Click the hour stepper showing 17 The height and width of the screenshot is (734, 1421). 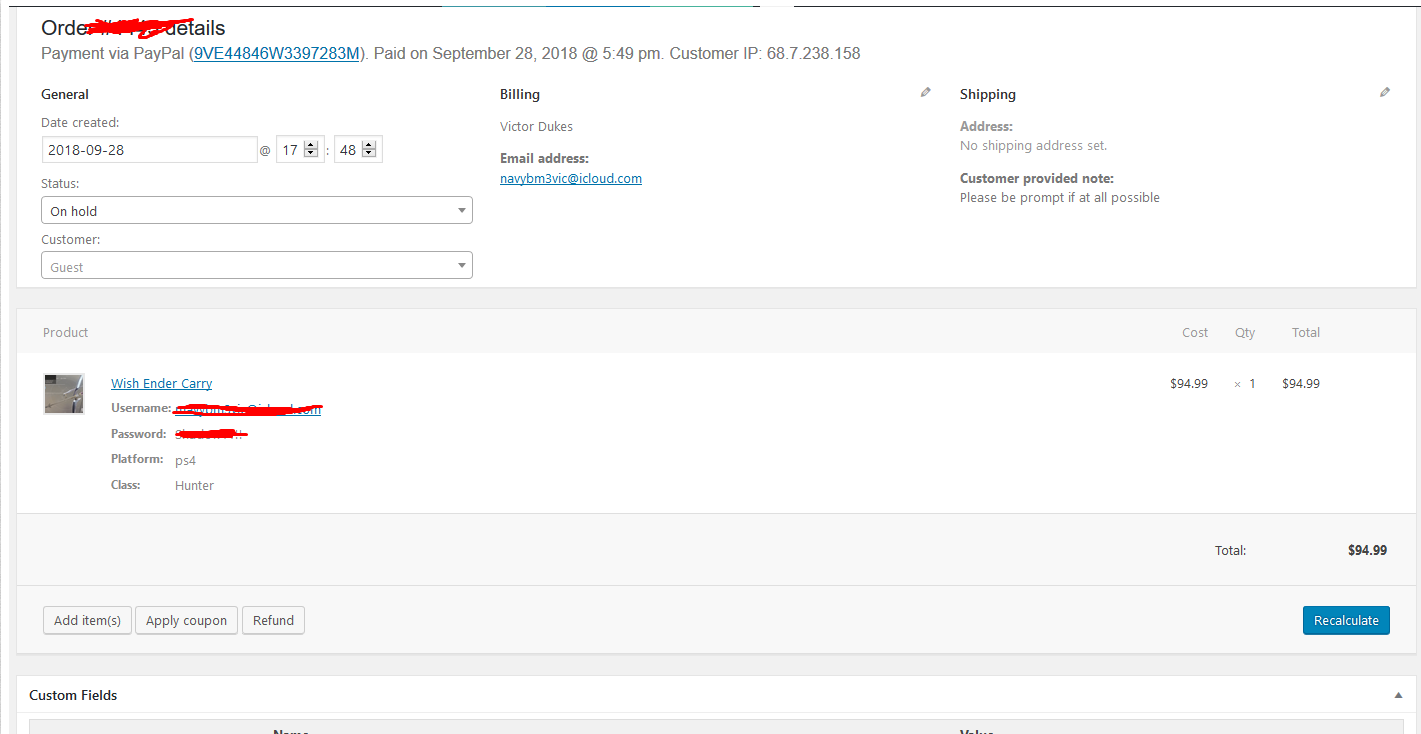click(301, 150)
